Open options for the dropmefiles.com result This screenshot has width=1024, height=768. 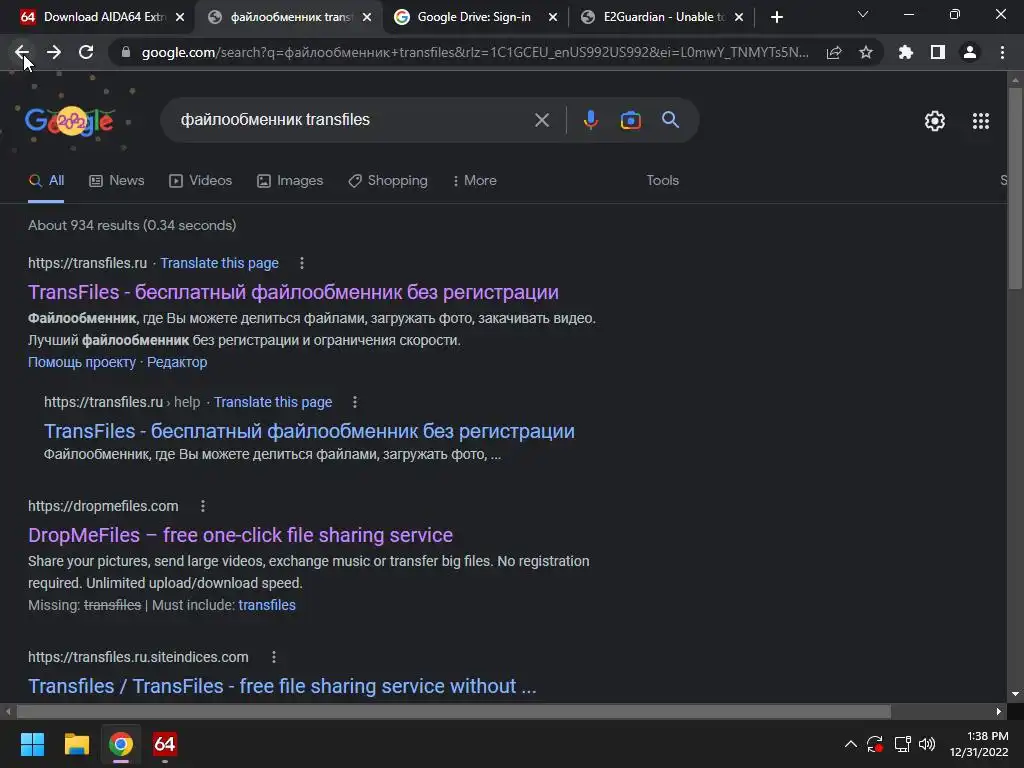(x=202, y=506)
